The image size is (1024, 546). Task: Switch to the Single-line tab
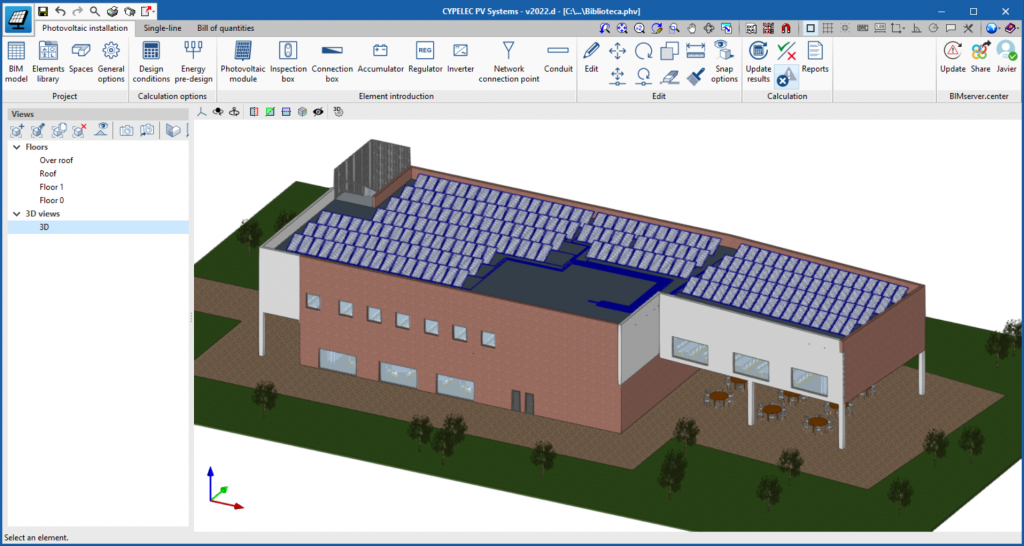(162, 28)
